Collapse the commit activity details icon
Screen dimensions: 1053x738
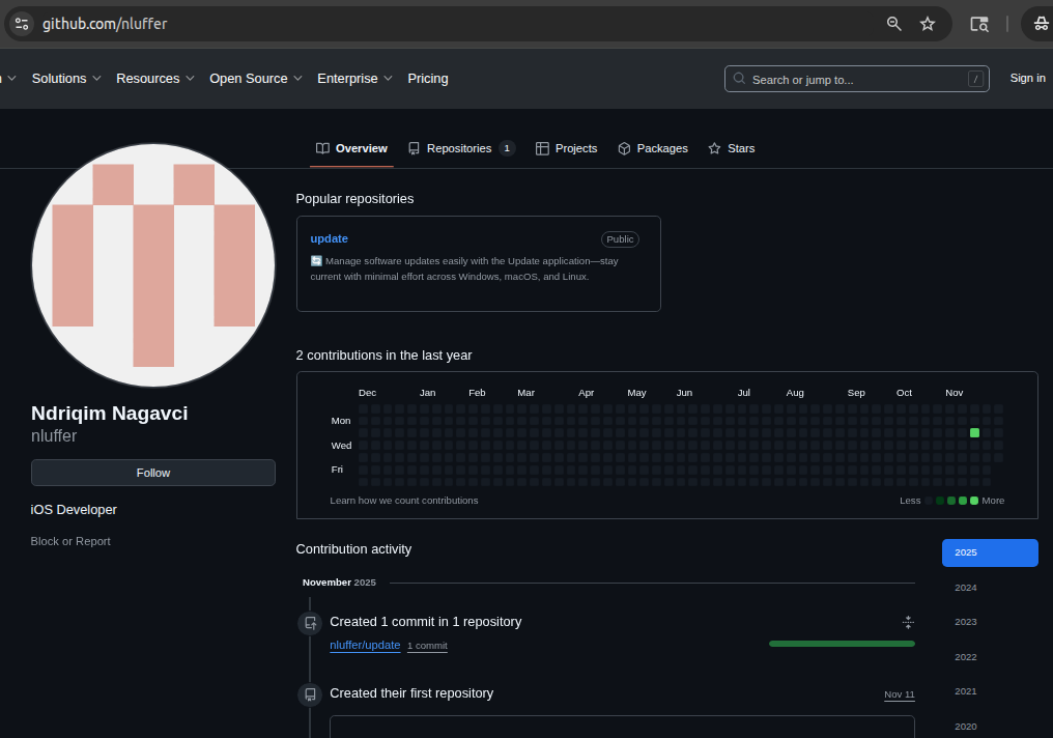[x=908, y=622]
